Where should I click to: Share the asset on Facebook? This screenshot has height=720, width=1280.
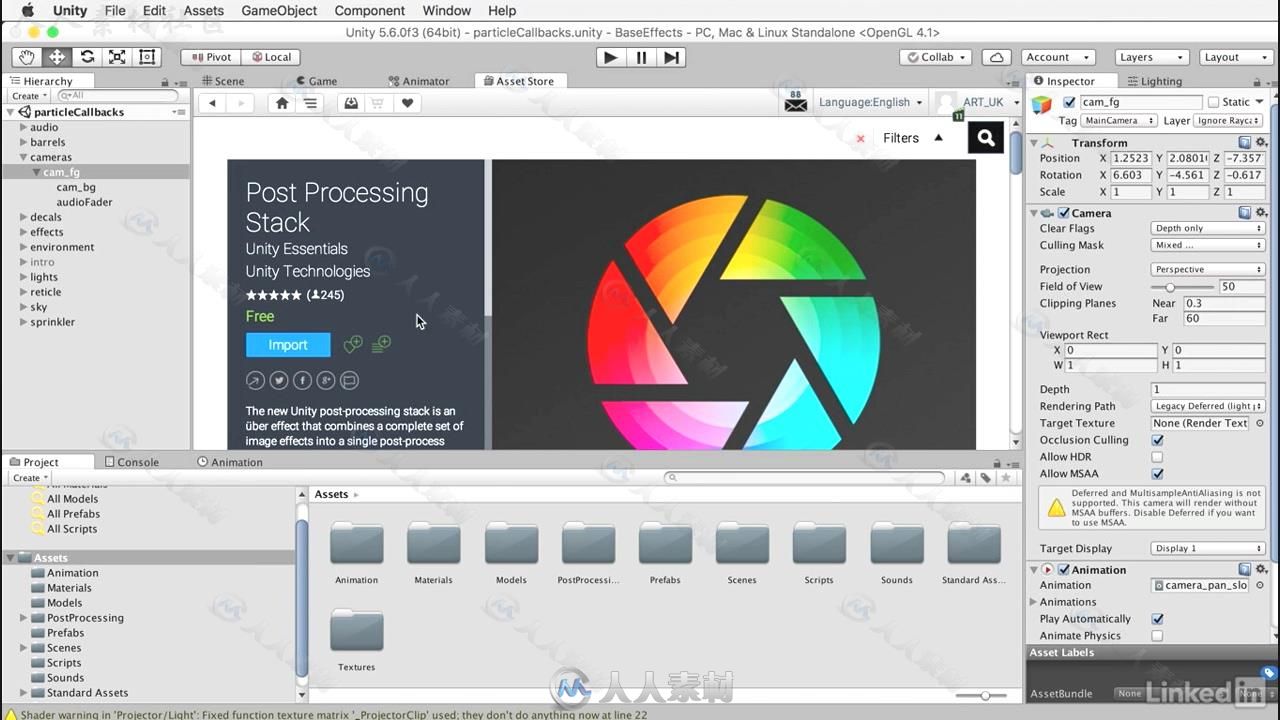[x=302, y=380]
